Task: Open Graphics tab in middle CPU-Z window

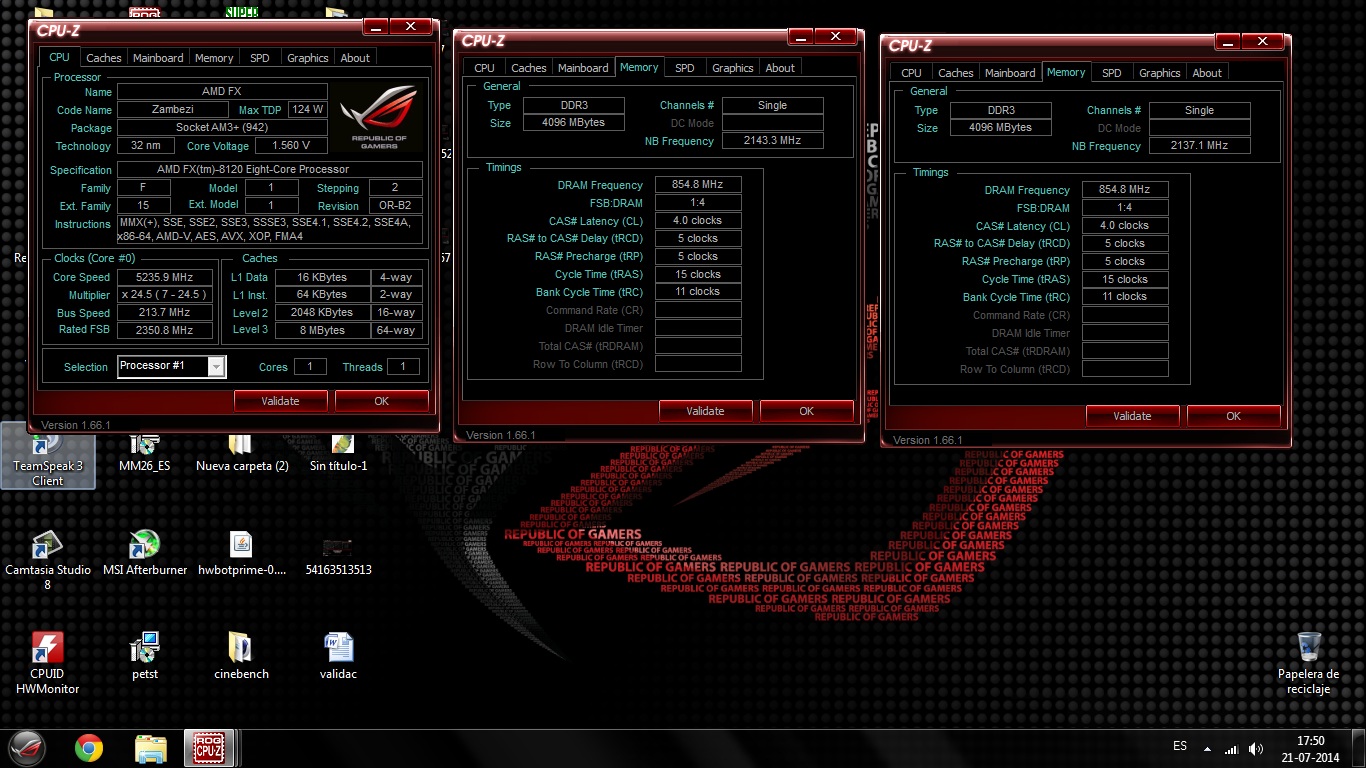Action: click(x=733, y=68)
